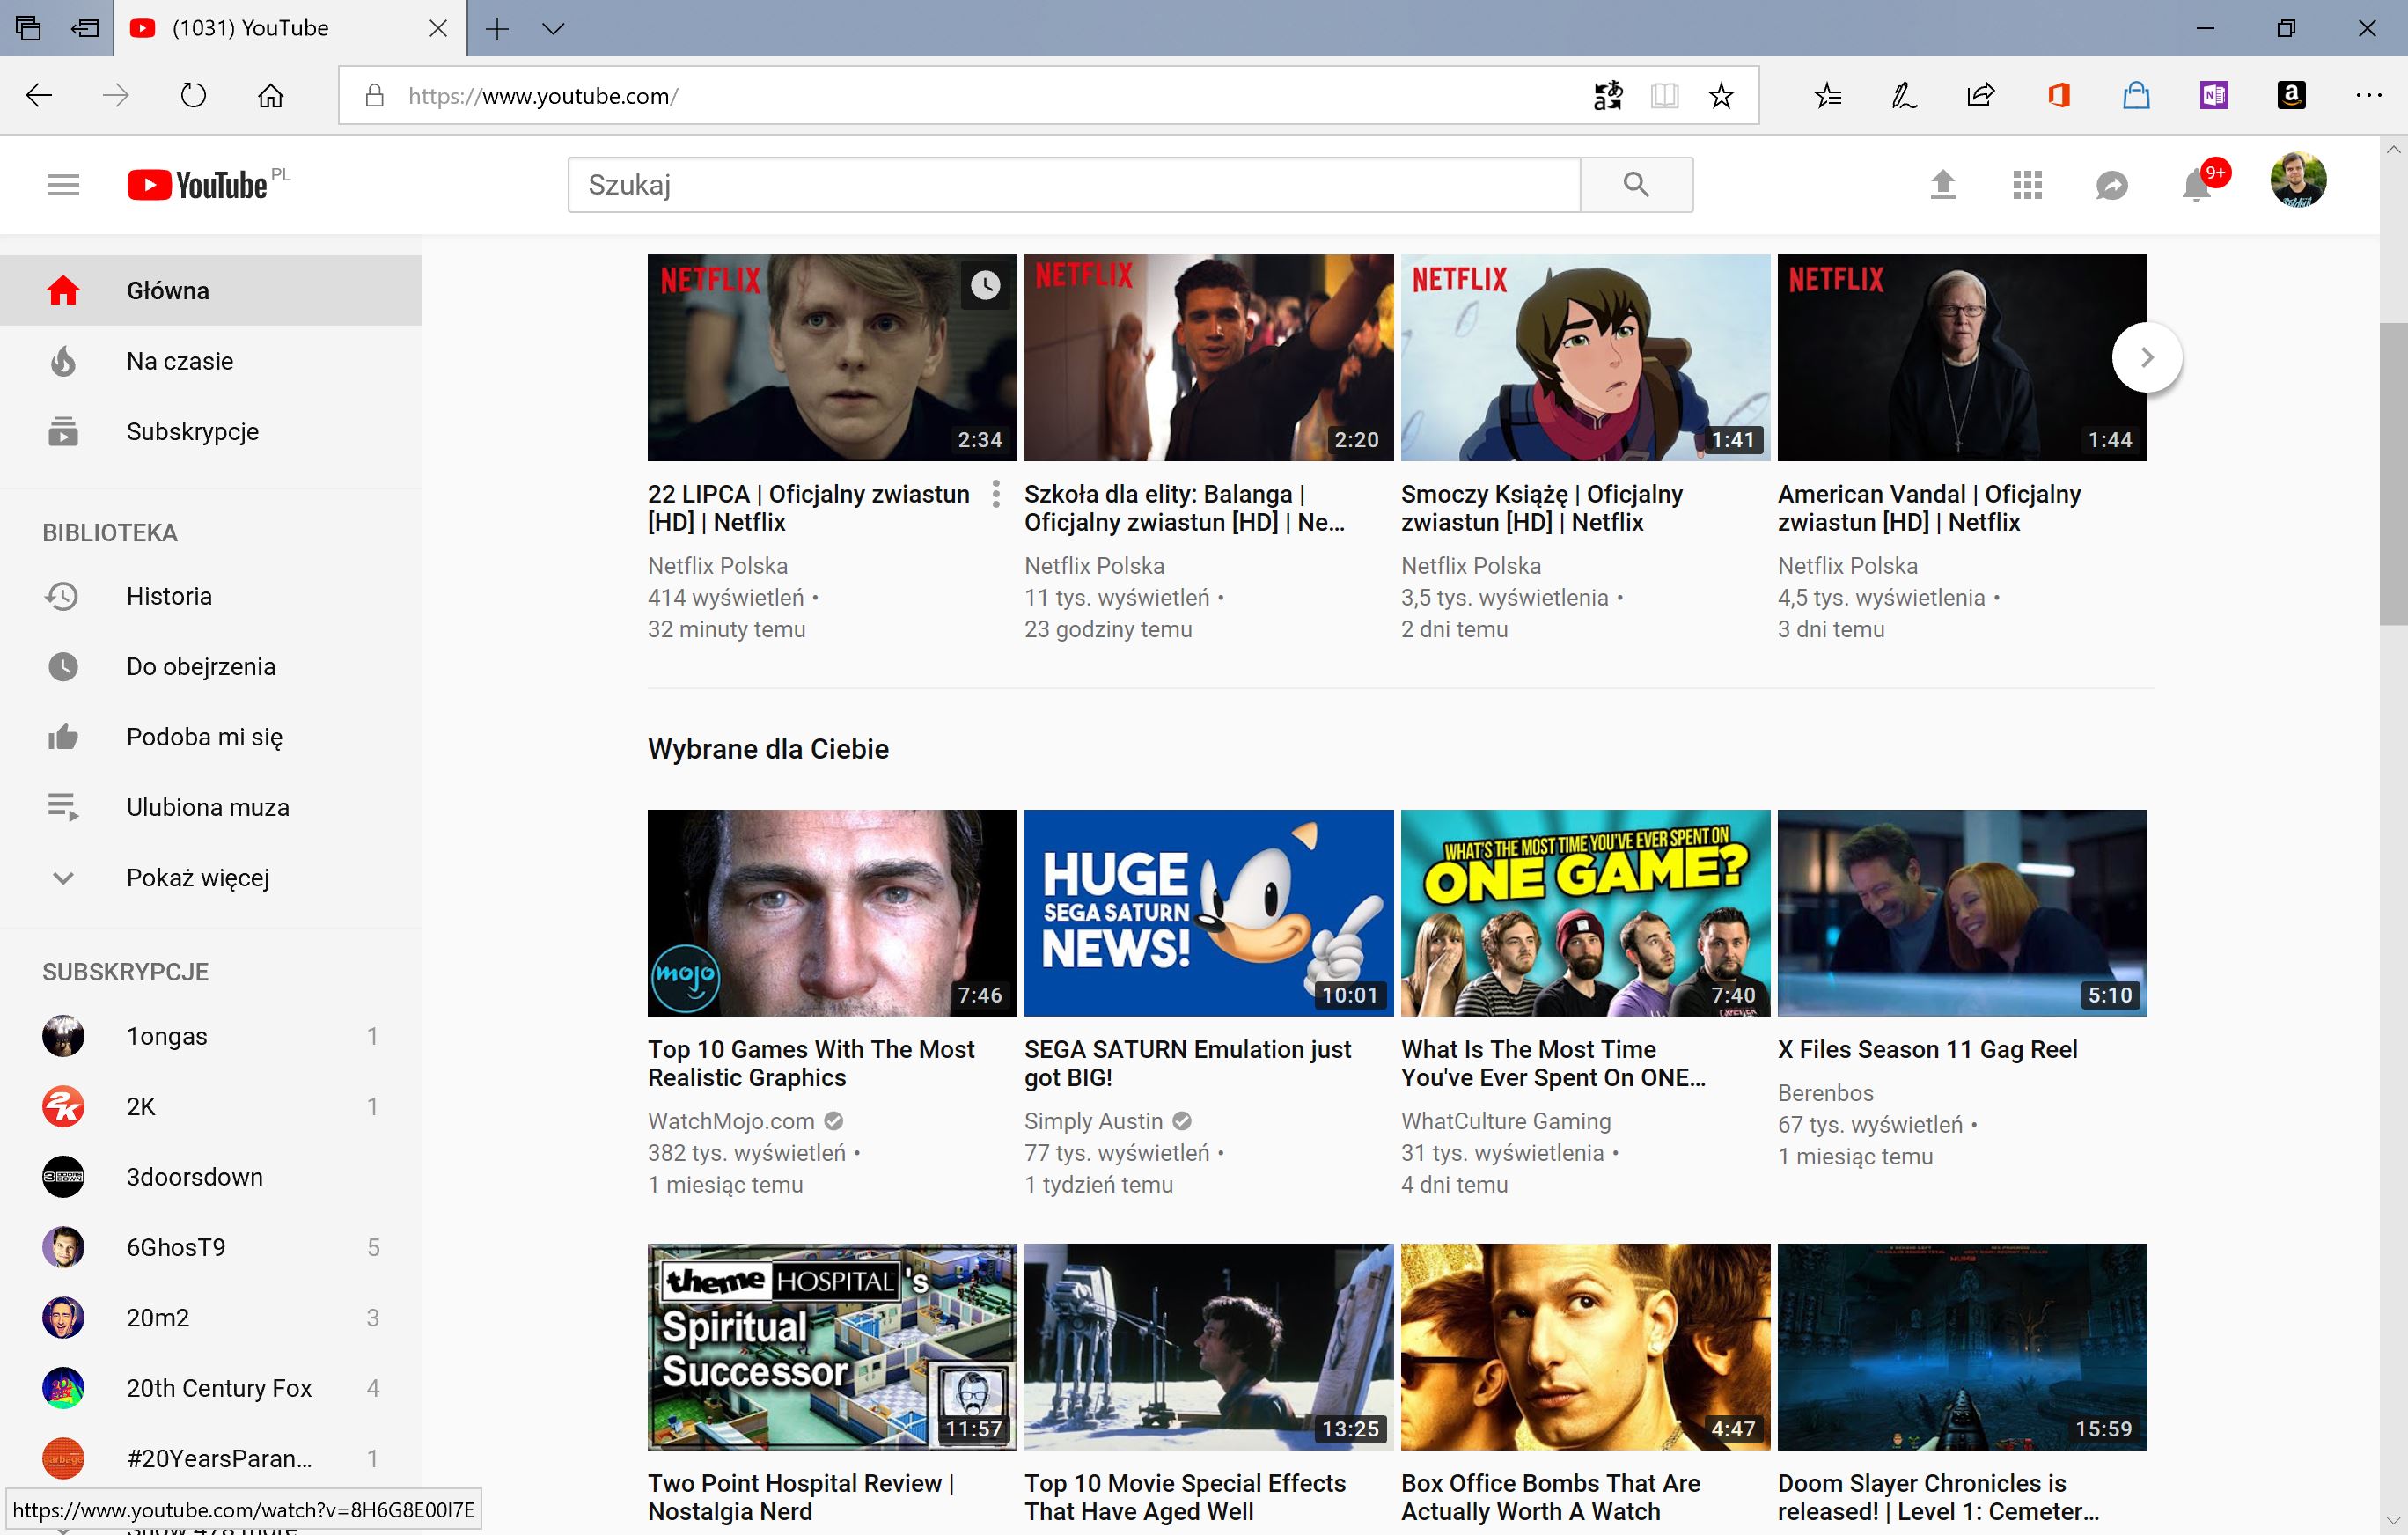Click the add notes pen icon

coord(1904,96)
